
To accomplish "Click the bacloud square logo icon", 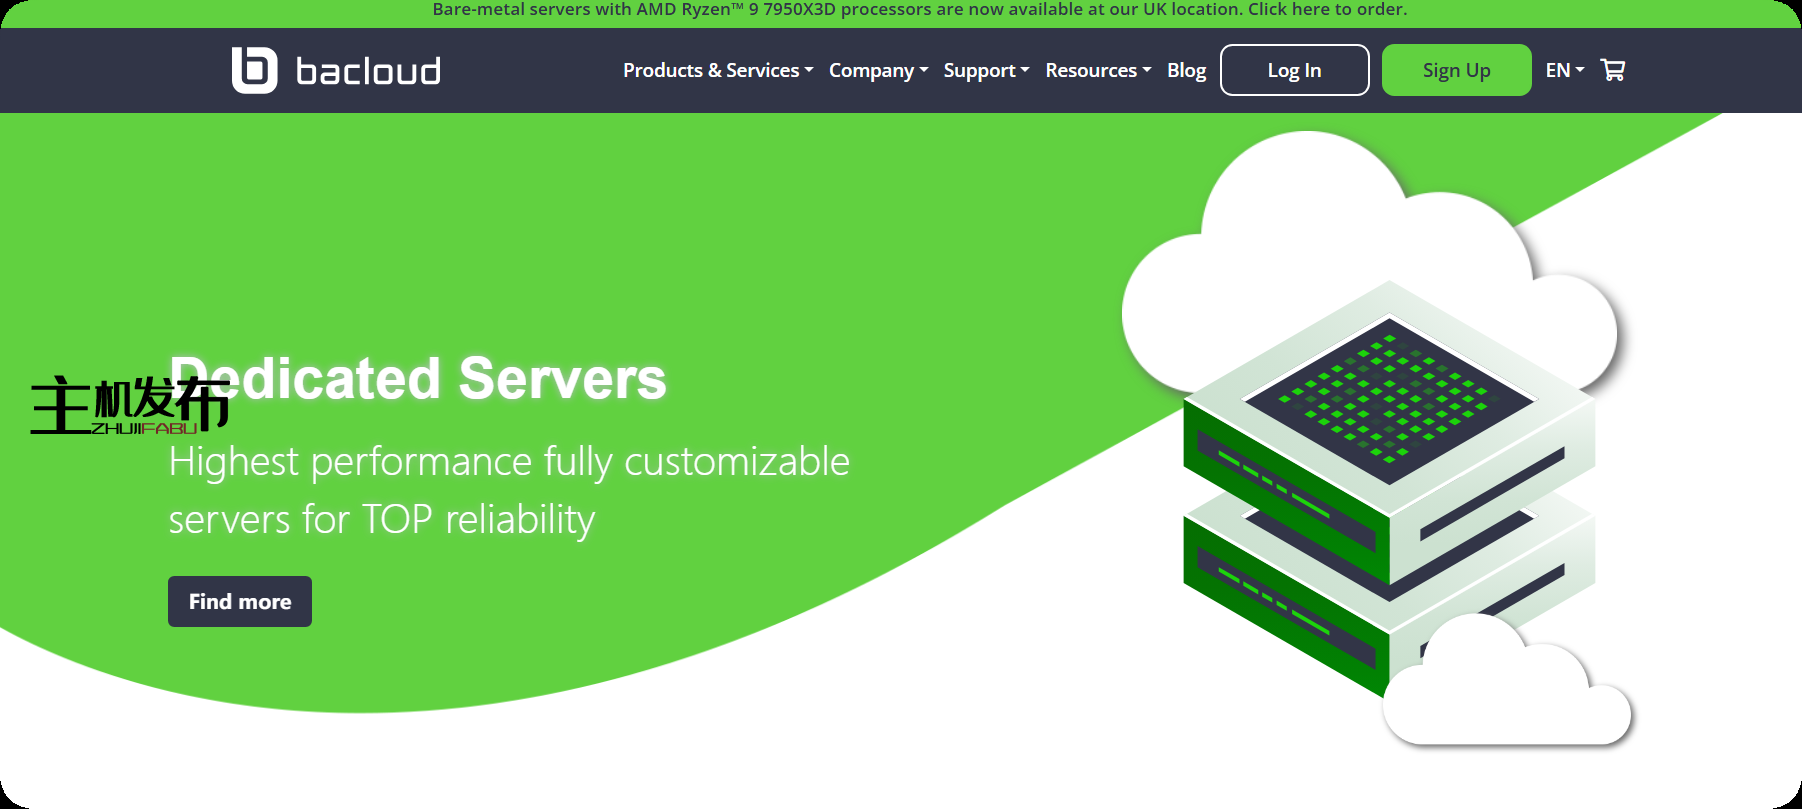I will [x=254, y=70].
